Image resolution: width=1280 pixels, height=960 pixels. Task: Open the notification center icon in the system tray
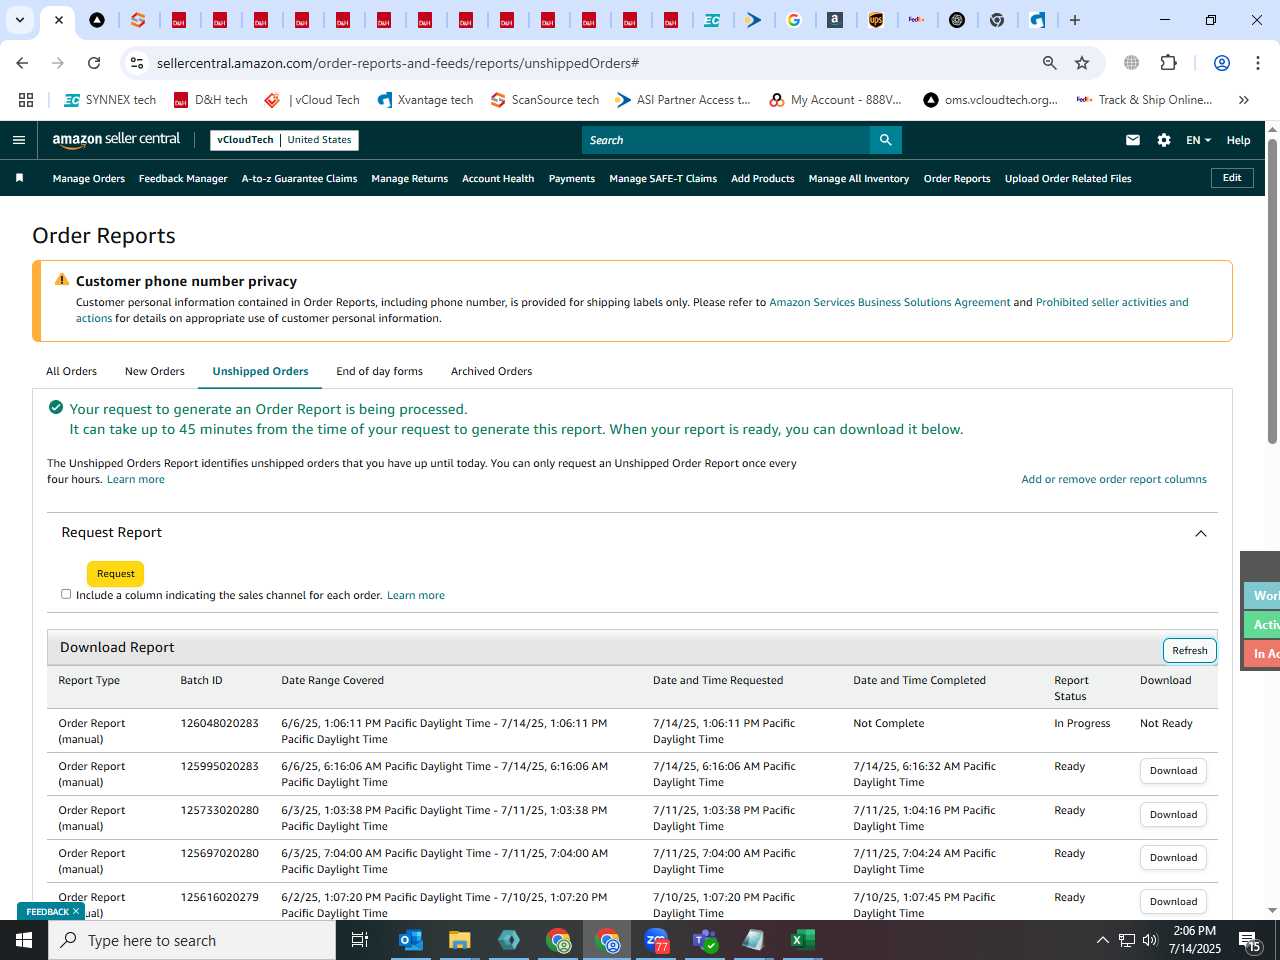coord(1250,940)
